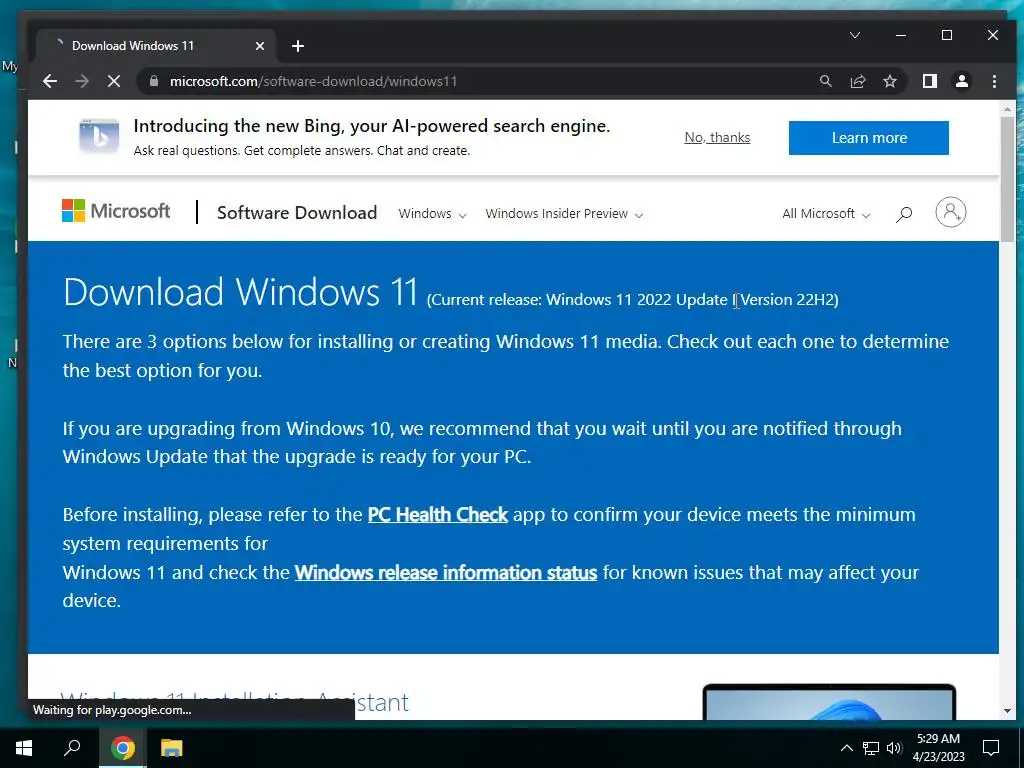Open the Software Download link
Image resolution: width=1024 pixels, height=768 pixels.
pyautogui.click(x=297, y=213)
